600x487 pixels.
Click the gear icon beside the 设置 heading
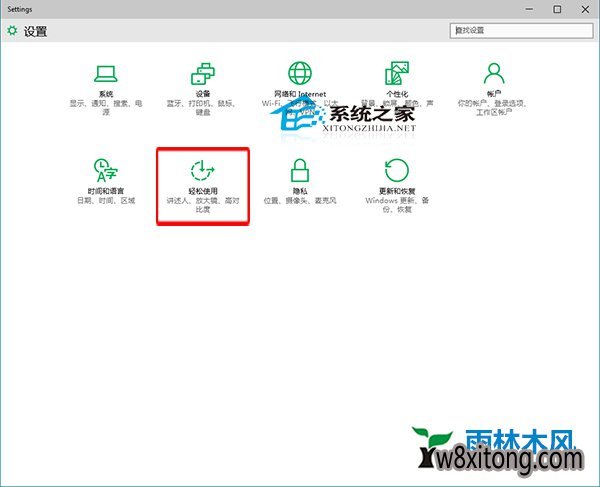tap(12, 32)
